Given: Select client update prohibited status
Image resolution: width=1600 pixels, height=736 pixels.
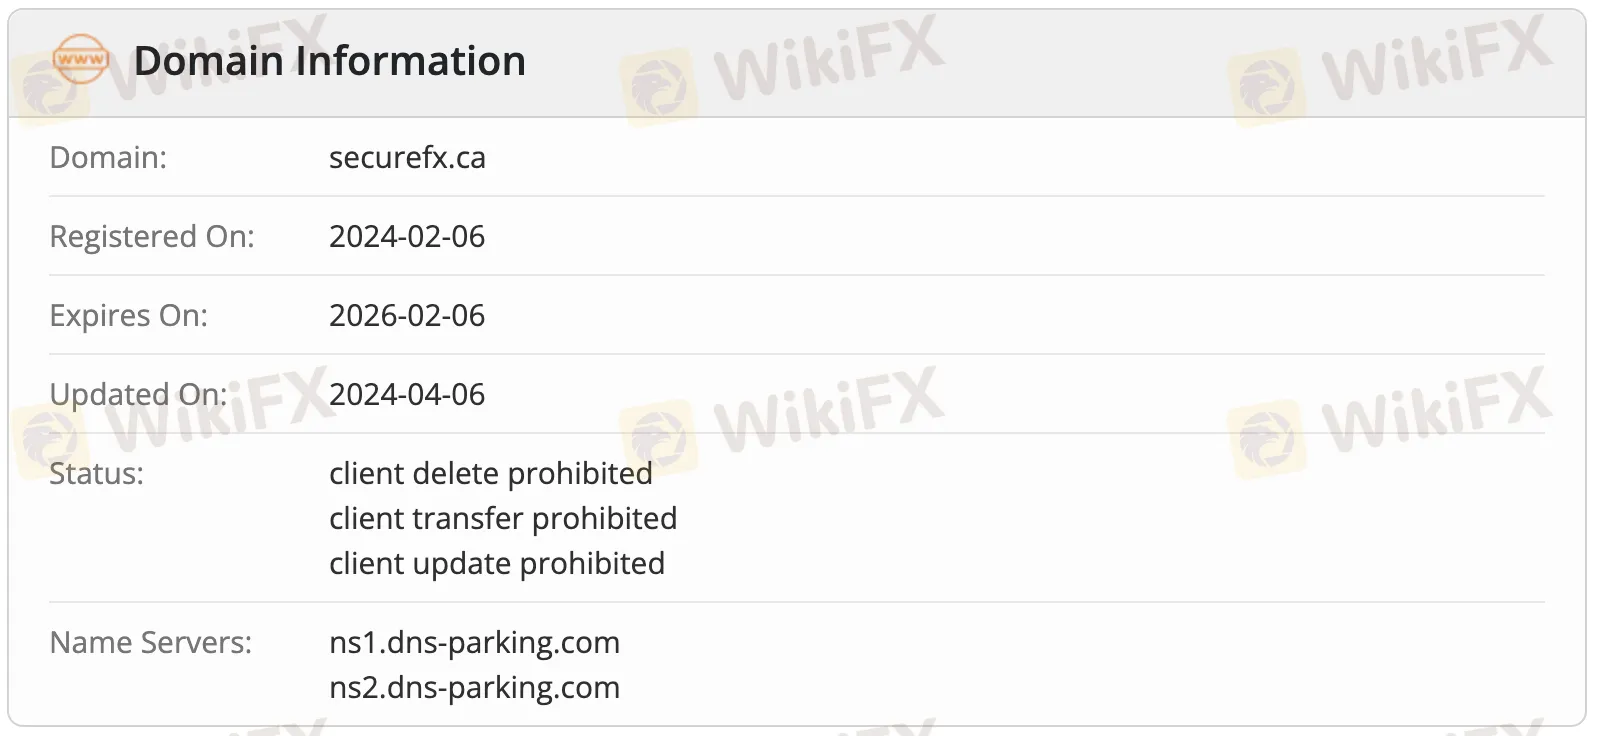Looking at the screenshot, I should pos(497,563).
